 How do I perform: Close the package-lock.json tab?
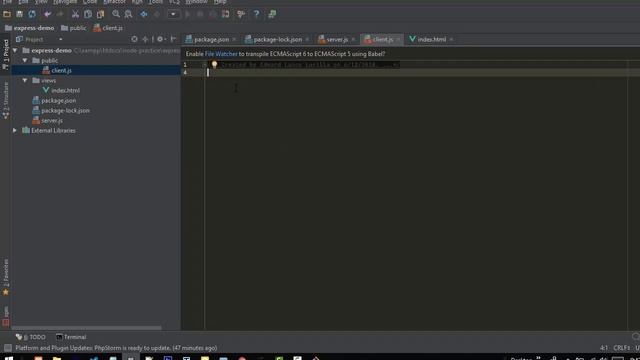(x=307, y=40)
